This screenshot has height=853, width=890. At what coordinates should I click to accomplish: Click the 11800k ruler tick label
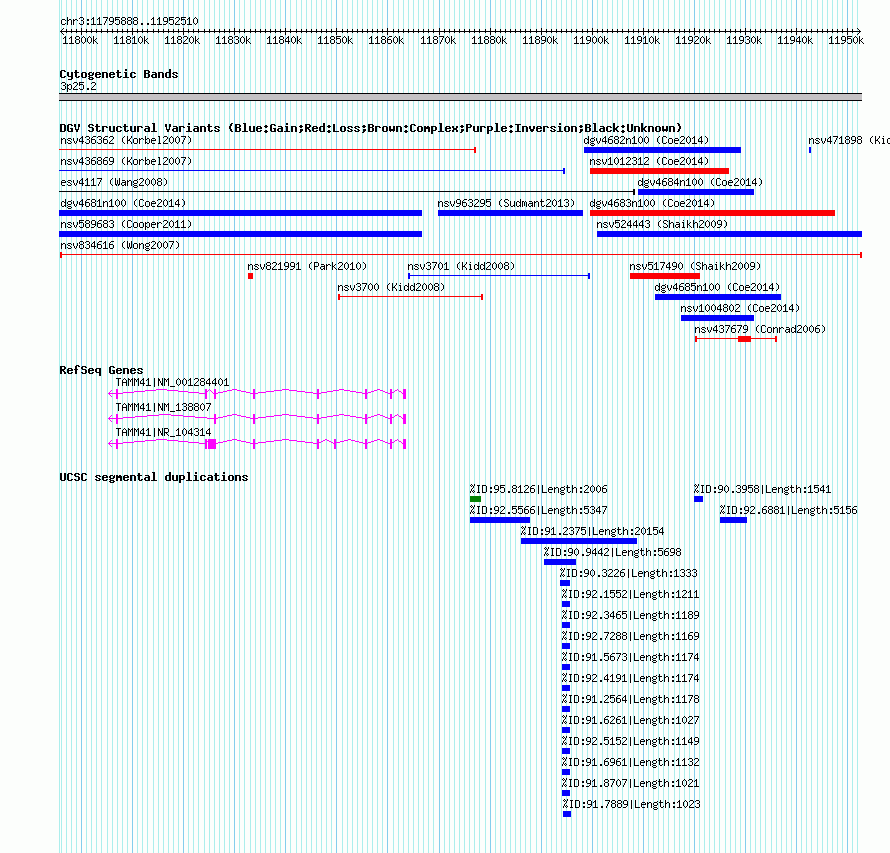(x=80, y=40)
